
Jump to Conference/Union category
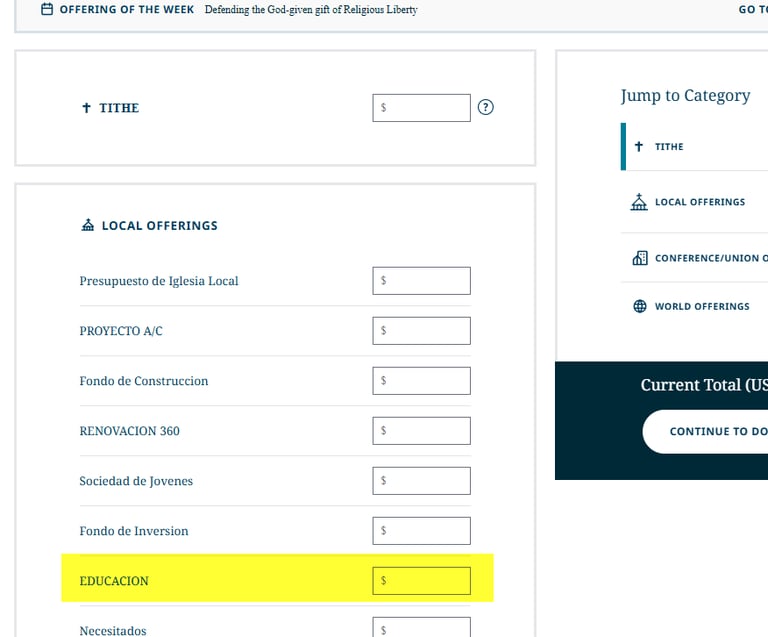pyautogui.click(x=710, y=258)
